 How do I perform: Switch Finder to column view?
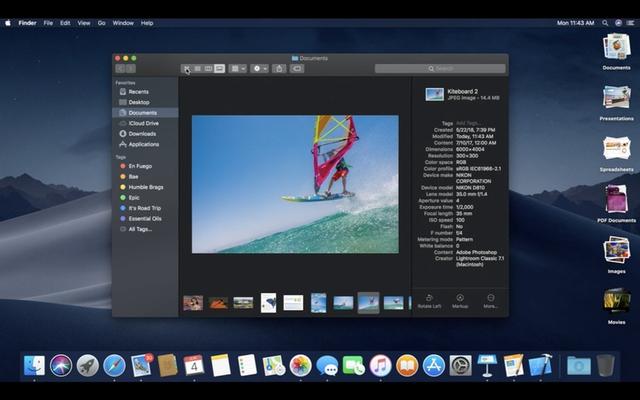(x=209, y=69)
